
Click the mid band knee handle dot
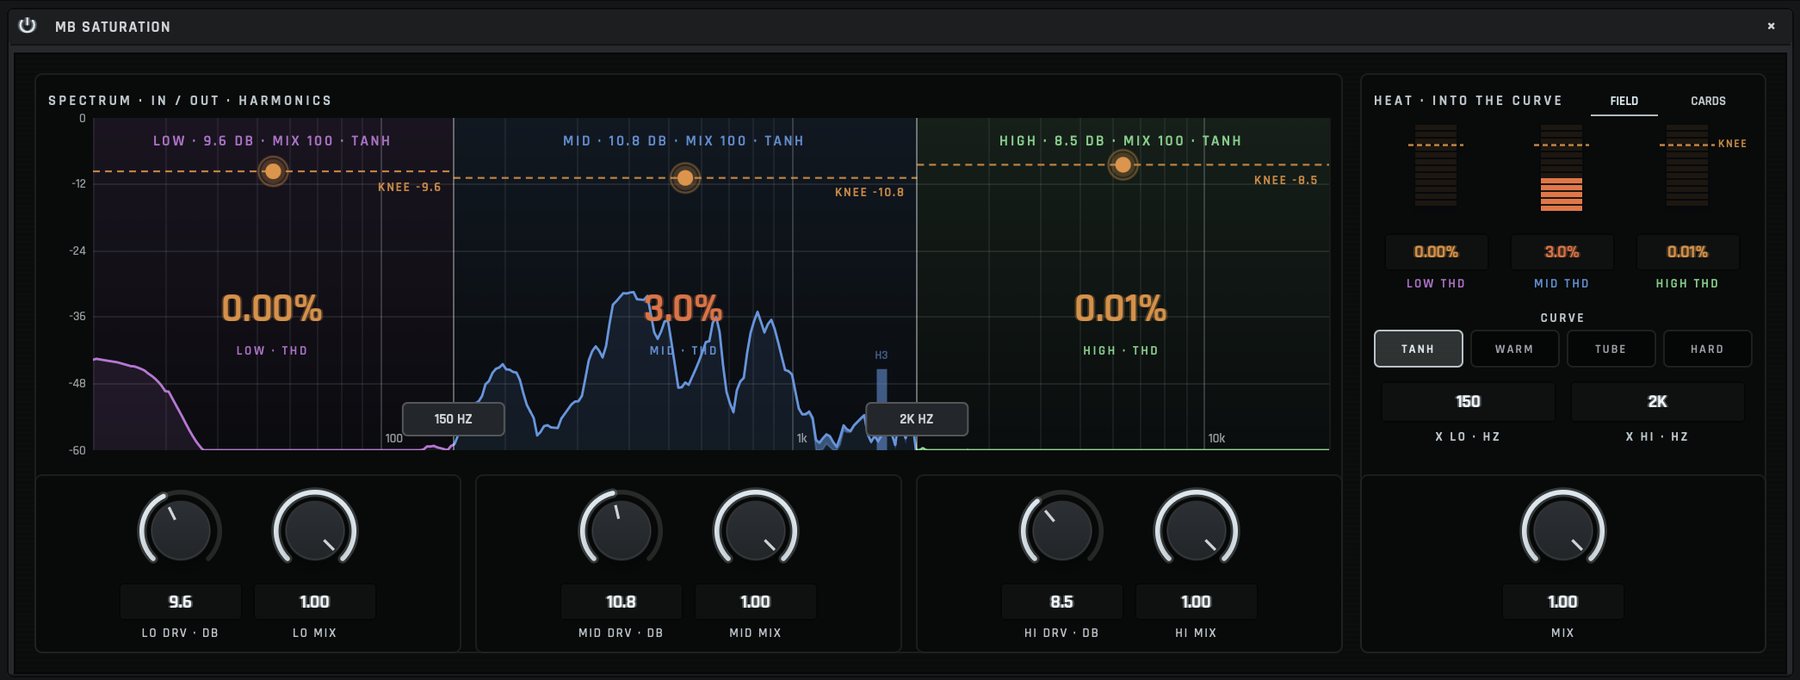tap(685, 178)
